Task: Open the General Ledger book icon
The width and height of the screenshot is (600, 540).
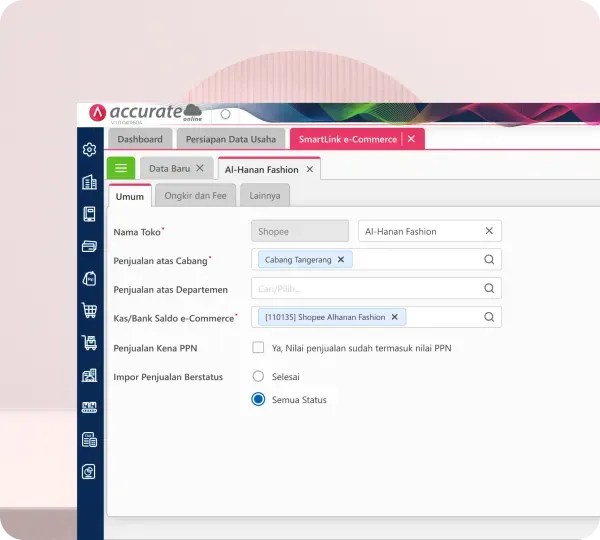Action: [x=90, y=214]
